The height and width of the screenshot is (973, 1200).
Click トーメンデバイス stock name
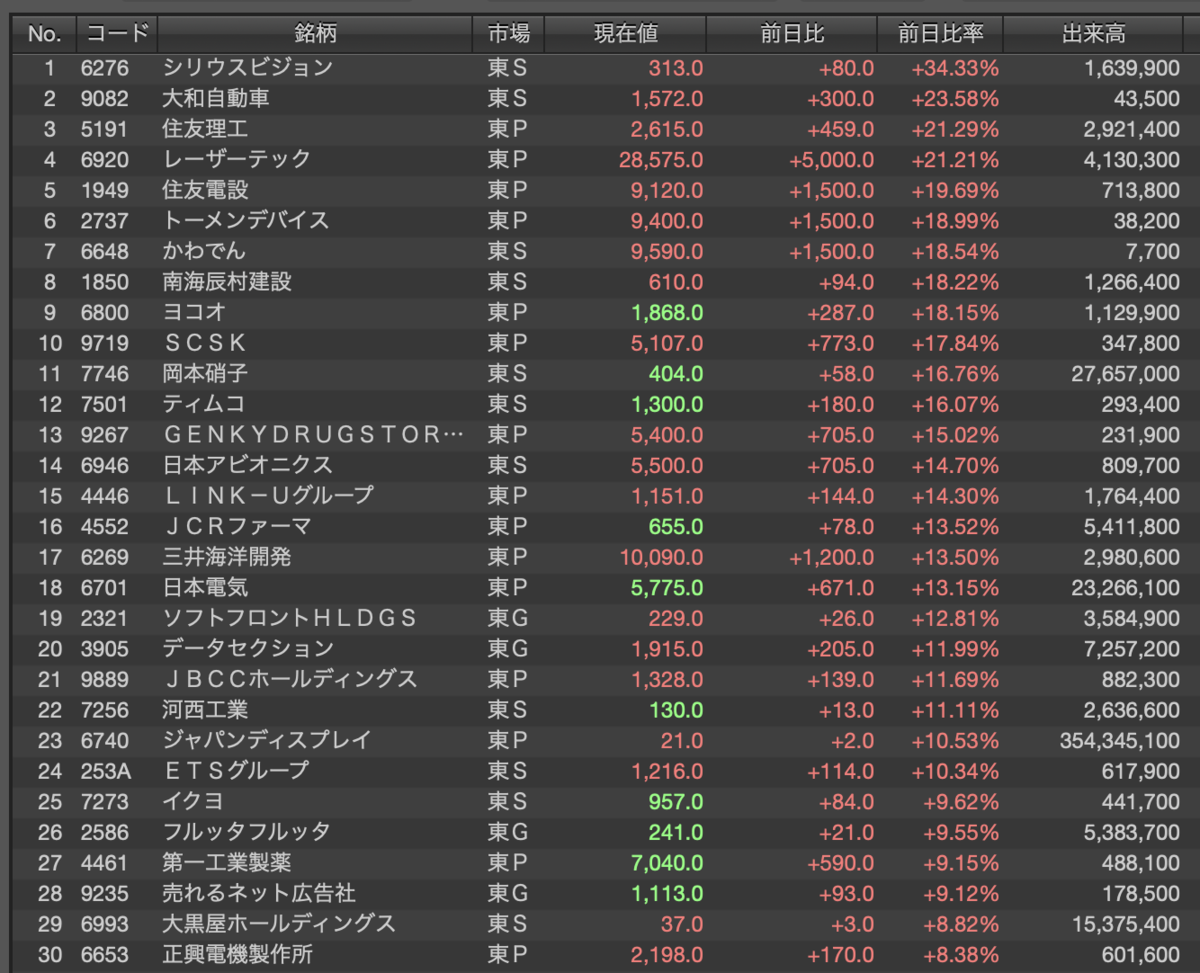[246, 221]
